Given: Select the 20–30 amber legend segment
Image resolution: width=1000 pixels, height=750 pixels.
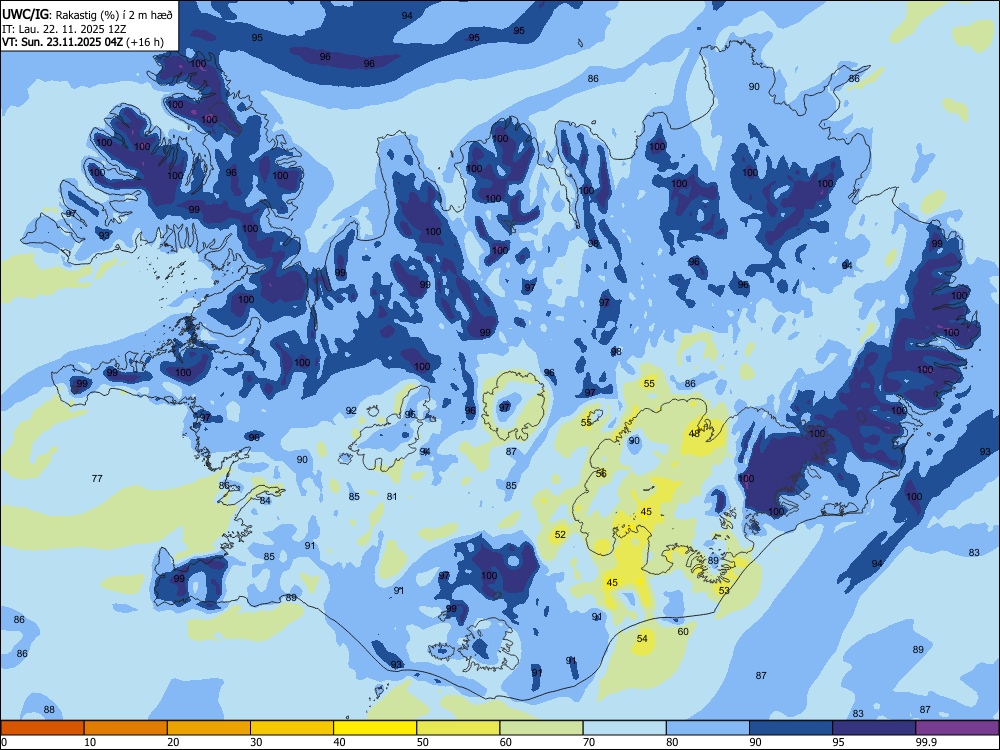Looking at the screenshot, I should tap(209, 728).
